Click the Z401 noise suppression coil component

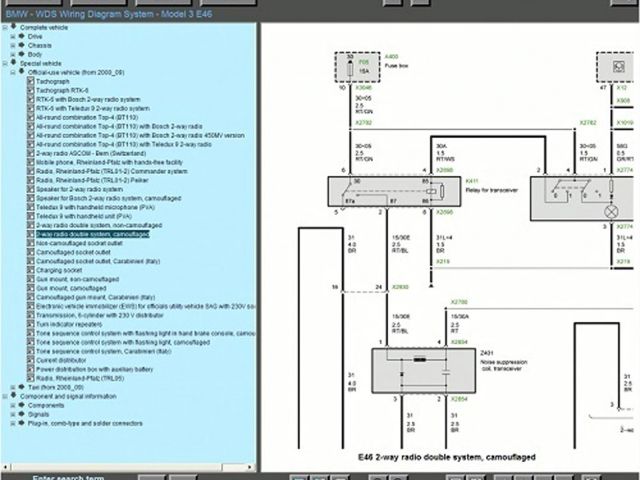tap(412, 366)
